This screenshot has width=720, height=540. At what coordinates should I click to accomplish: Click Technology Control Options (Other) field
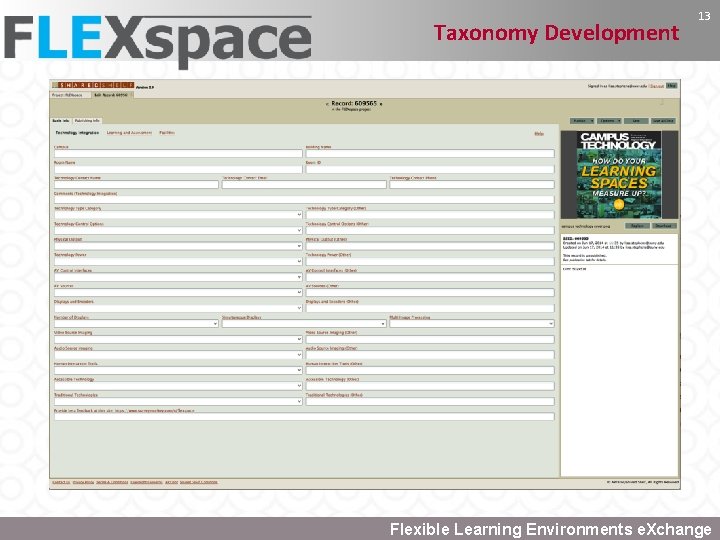(x=430, y=231)
